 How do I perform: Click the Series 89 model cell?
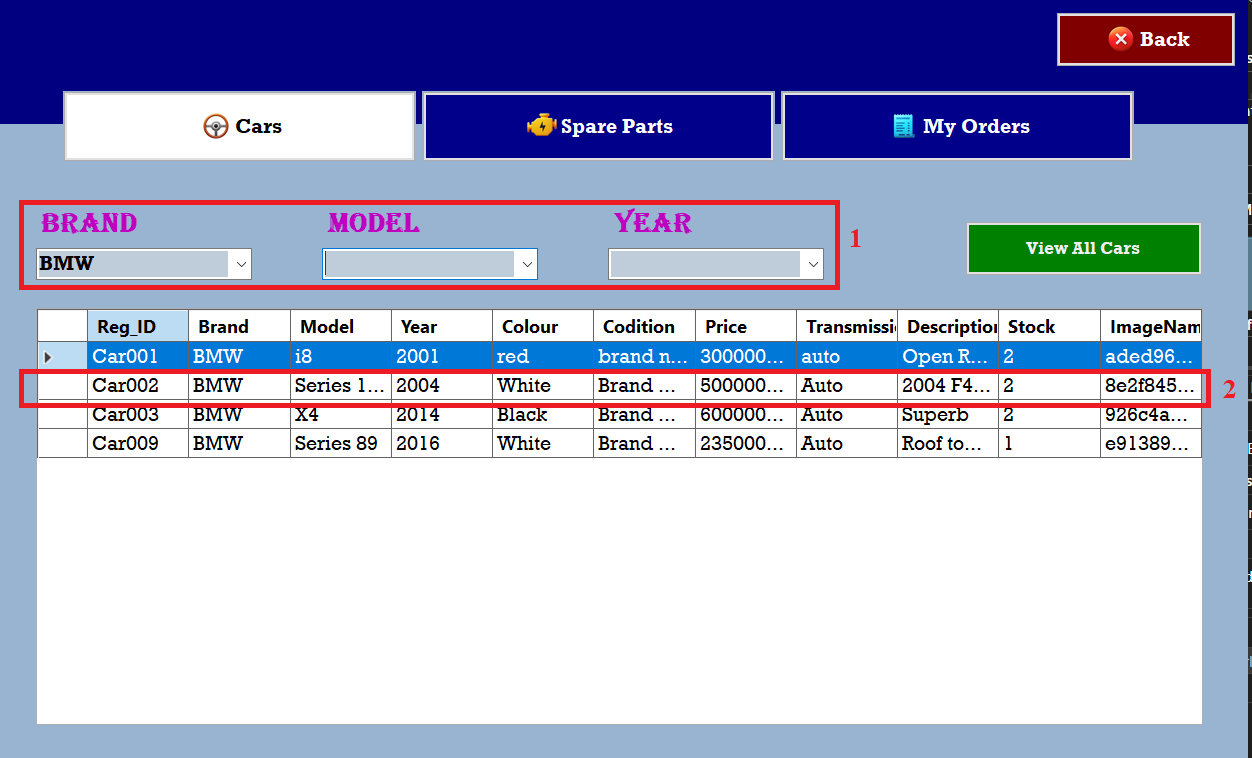click(341, 444)
